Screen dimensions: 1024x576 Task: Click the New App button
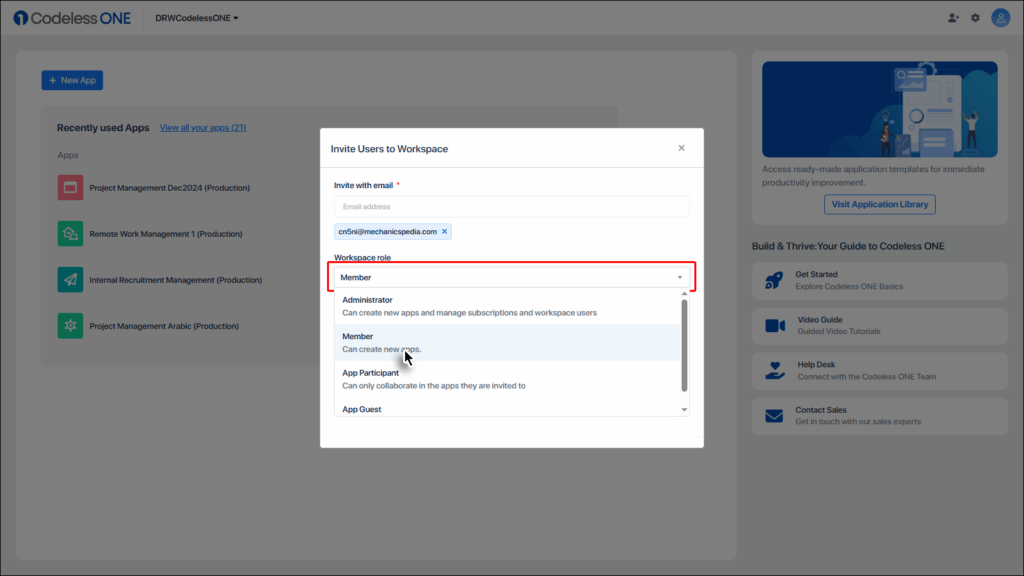point(72,80)
